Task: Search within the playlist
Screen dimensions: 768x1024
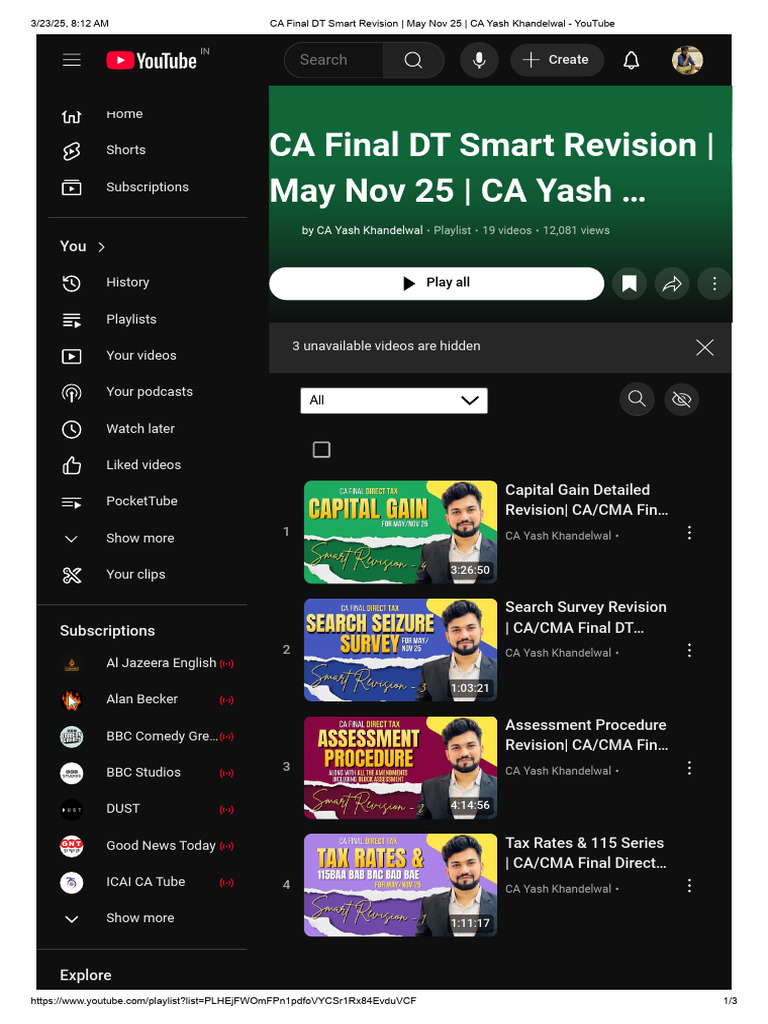Action: pyautogui.click(x=637, y=399)
